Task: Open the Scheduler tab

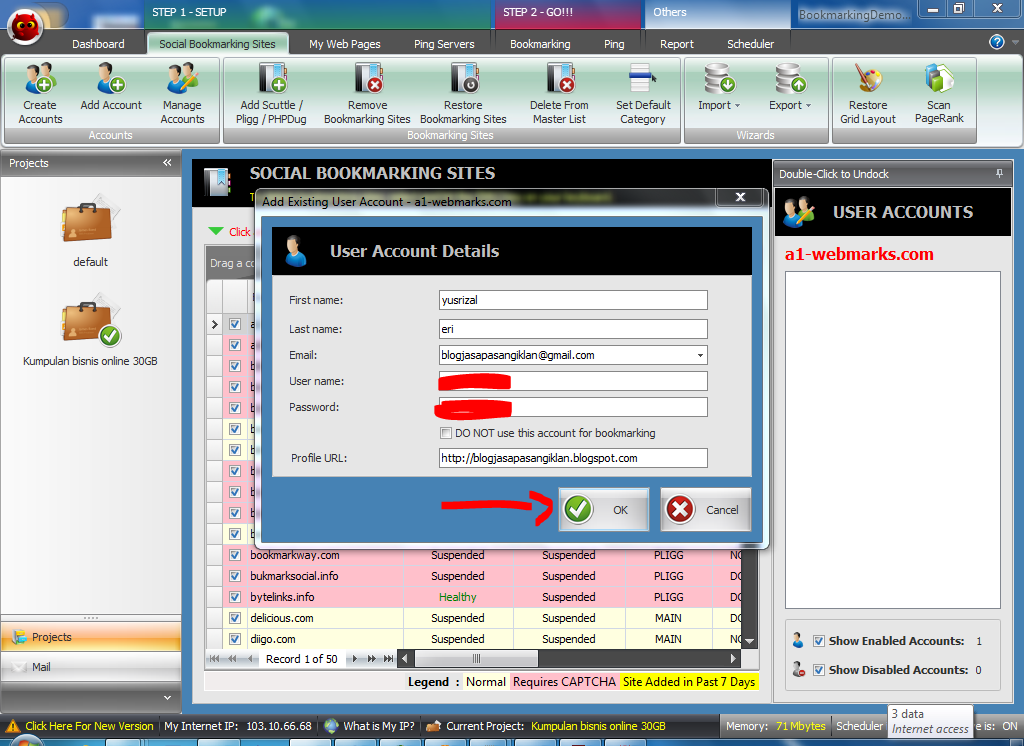Action: pos(750,44)
